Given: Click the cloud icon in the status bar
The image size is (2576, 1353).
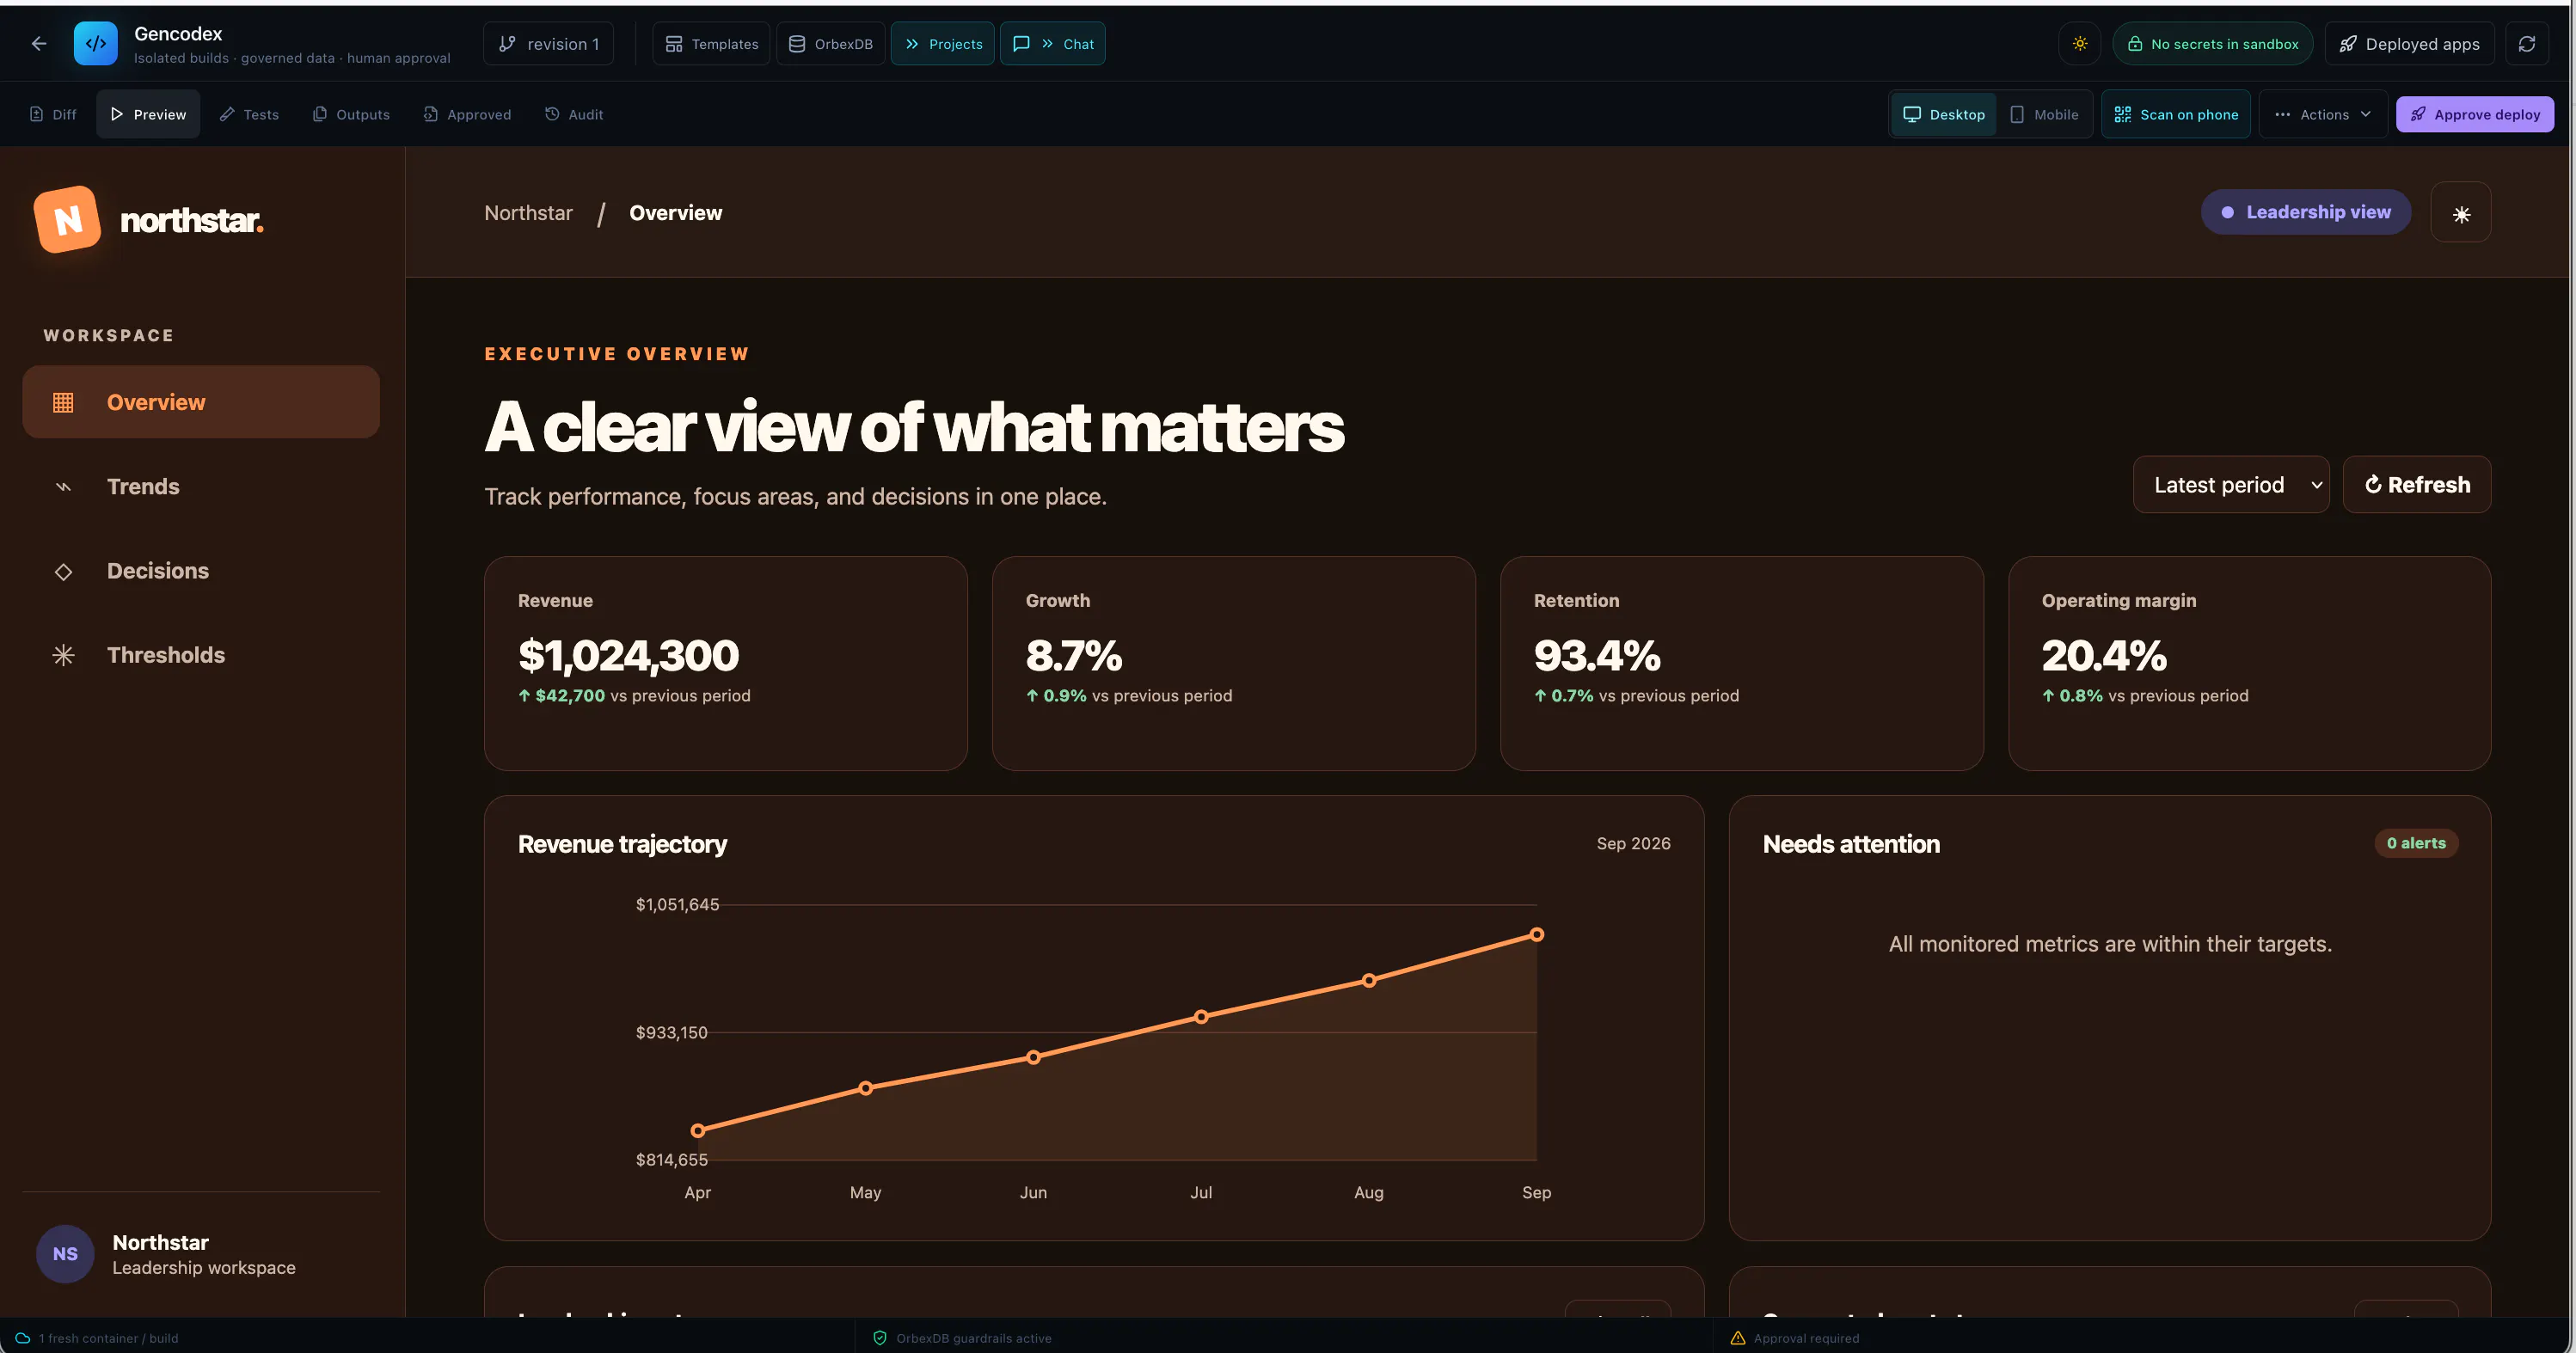Looking at the screenshot, I should tap(23, 1338).
